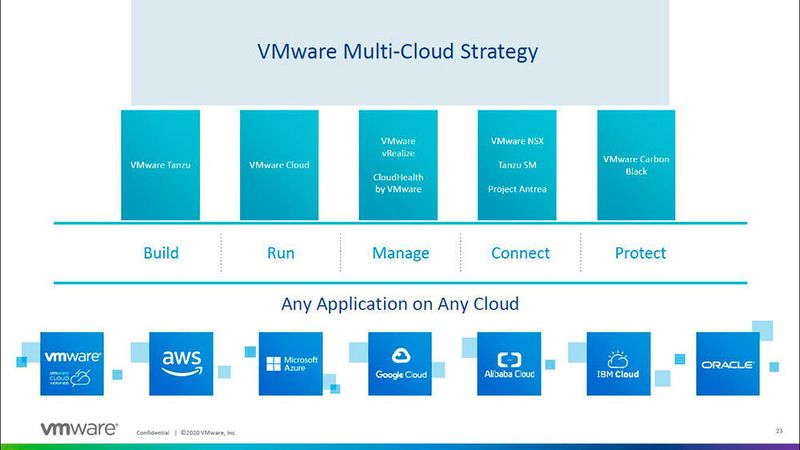Click the Any Application on Any Cloud heading
800x450 pixels.
(400, 304)
